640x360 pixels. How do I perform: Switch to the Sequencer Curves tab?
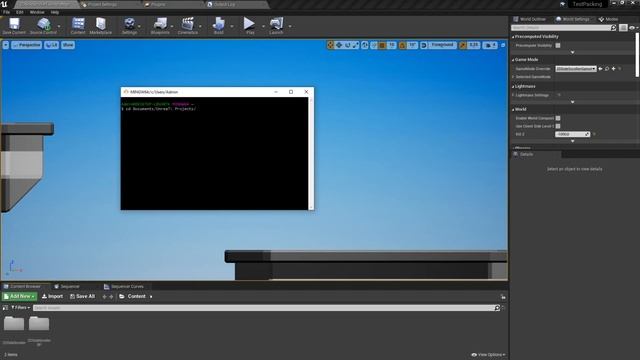tap(124, 287)
